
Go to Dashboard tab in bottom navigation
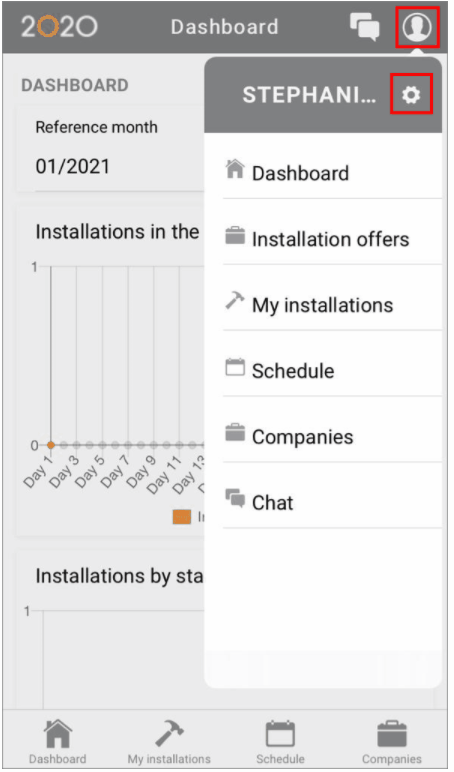[58, 741]
